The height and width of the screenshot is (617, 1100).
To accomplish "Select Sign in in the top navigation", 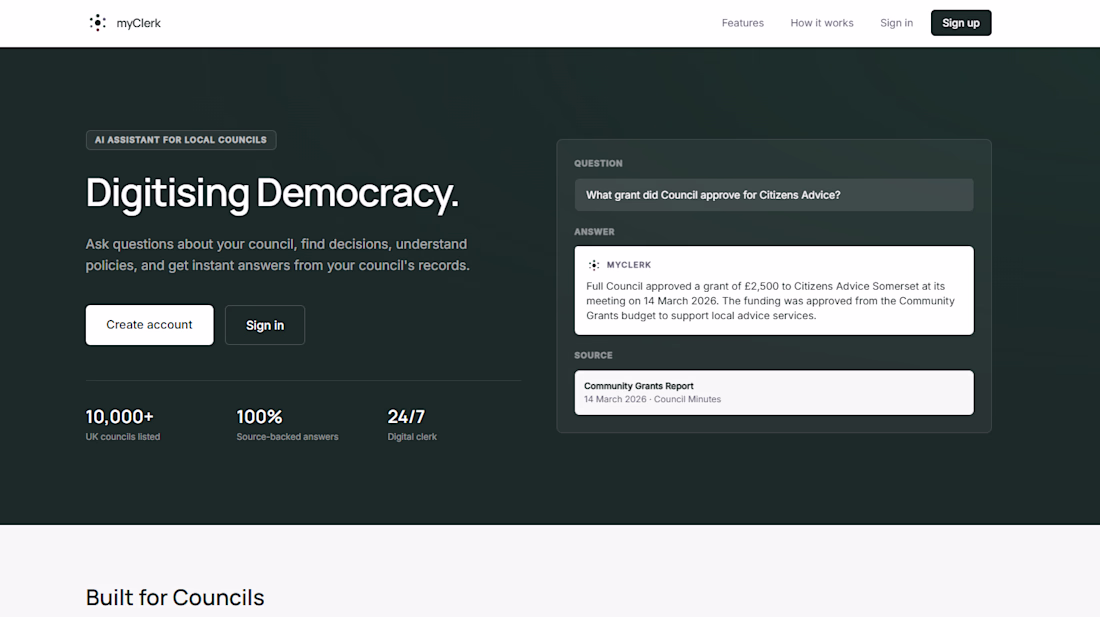I will [x=896, y=23].
